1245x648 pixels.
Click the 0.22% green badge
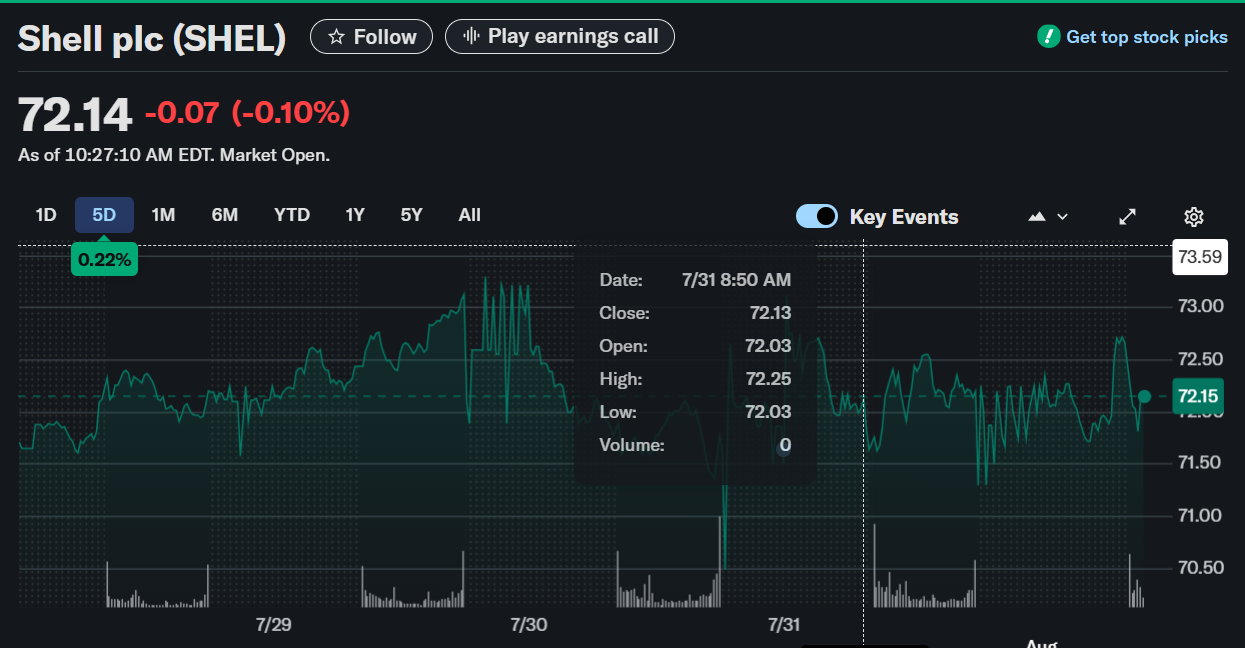(104, 260)
